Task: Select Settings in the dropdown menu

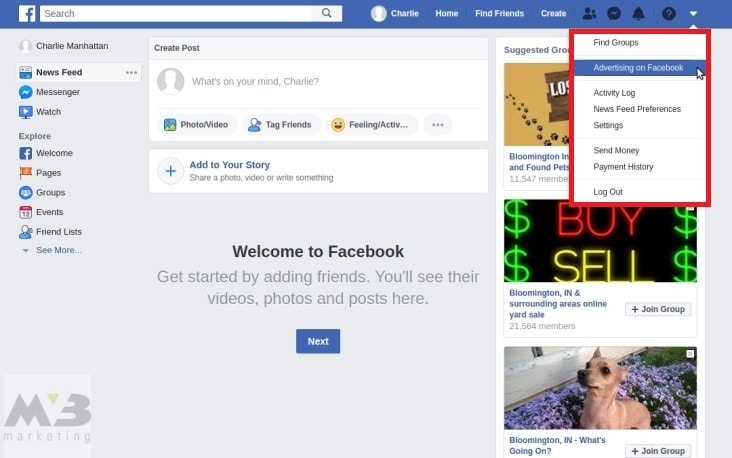Action: (x=608, y=126)
